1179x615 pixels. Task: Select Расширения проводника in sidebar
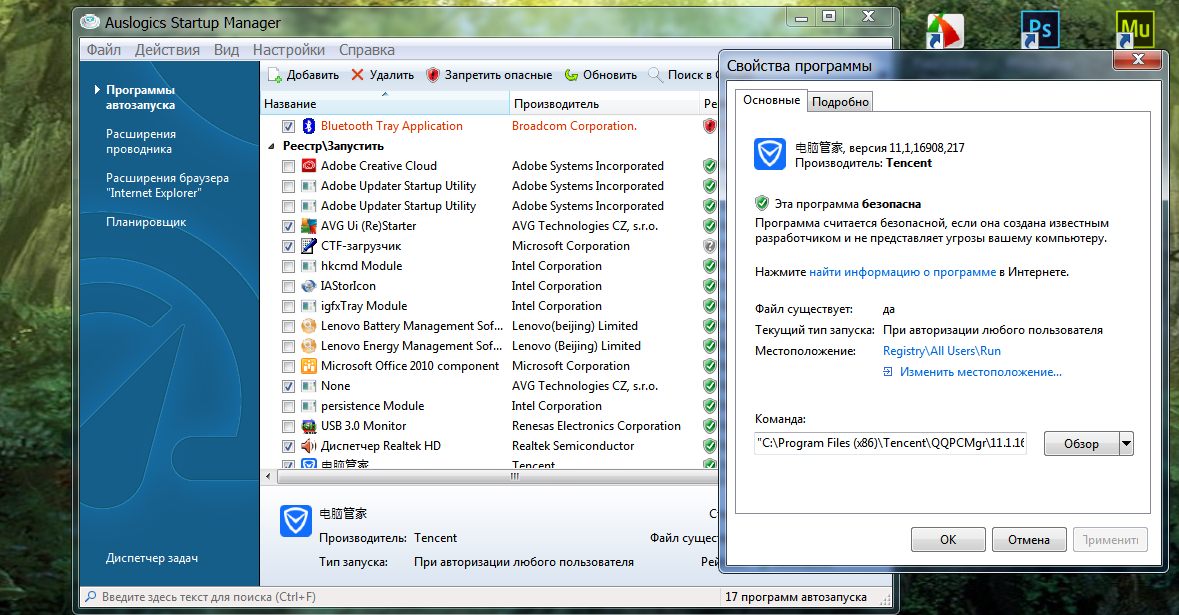141,141
